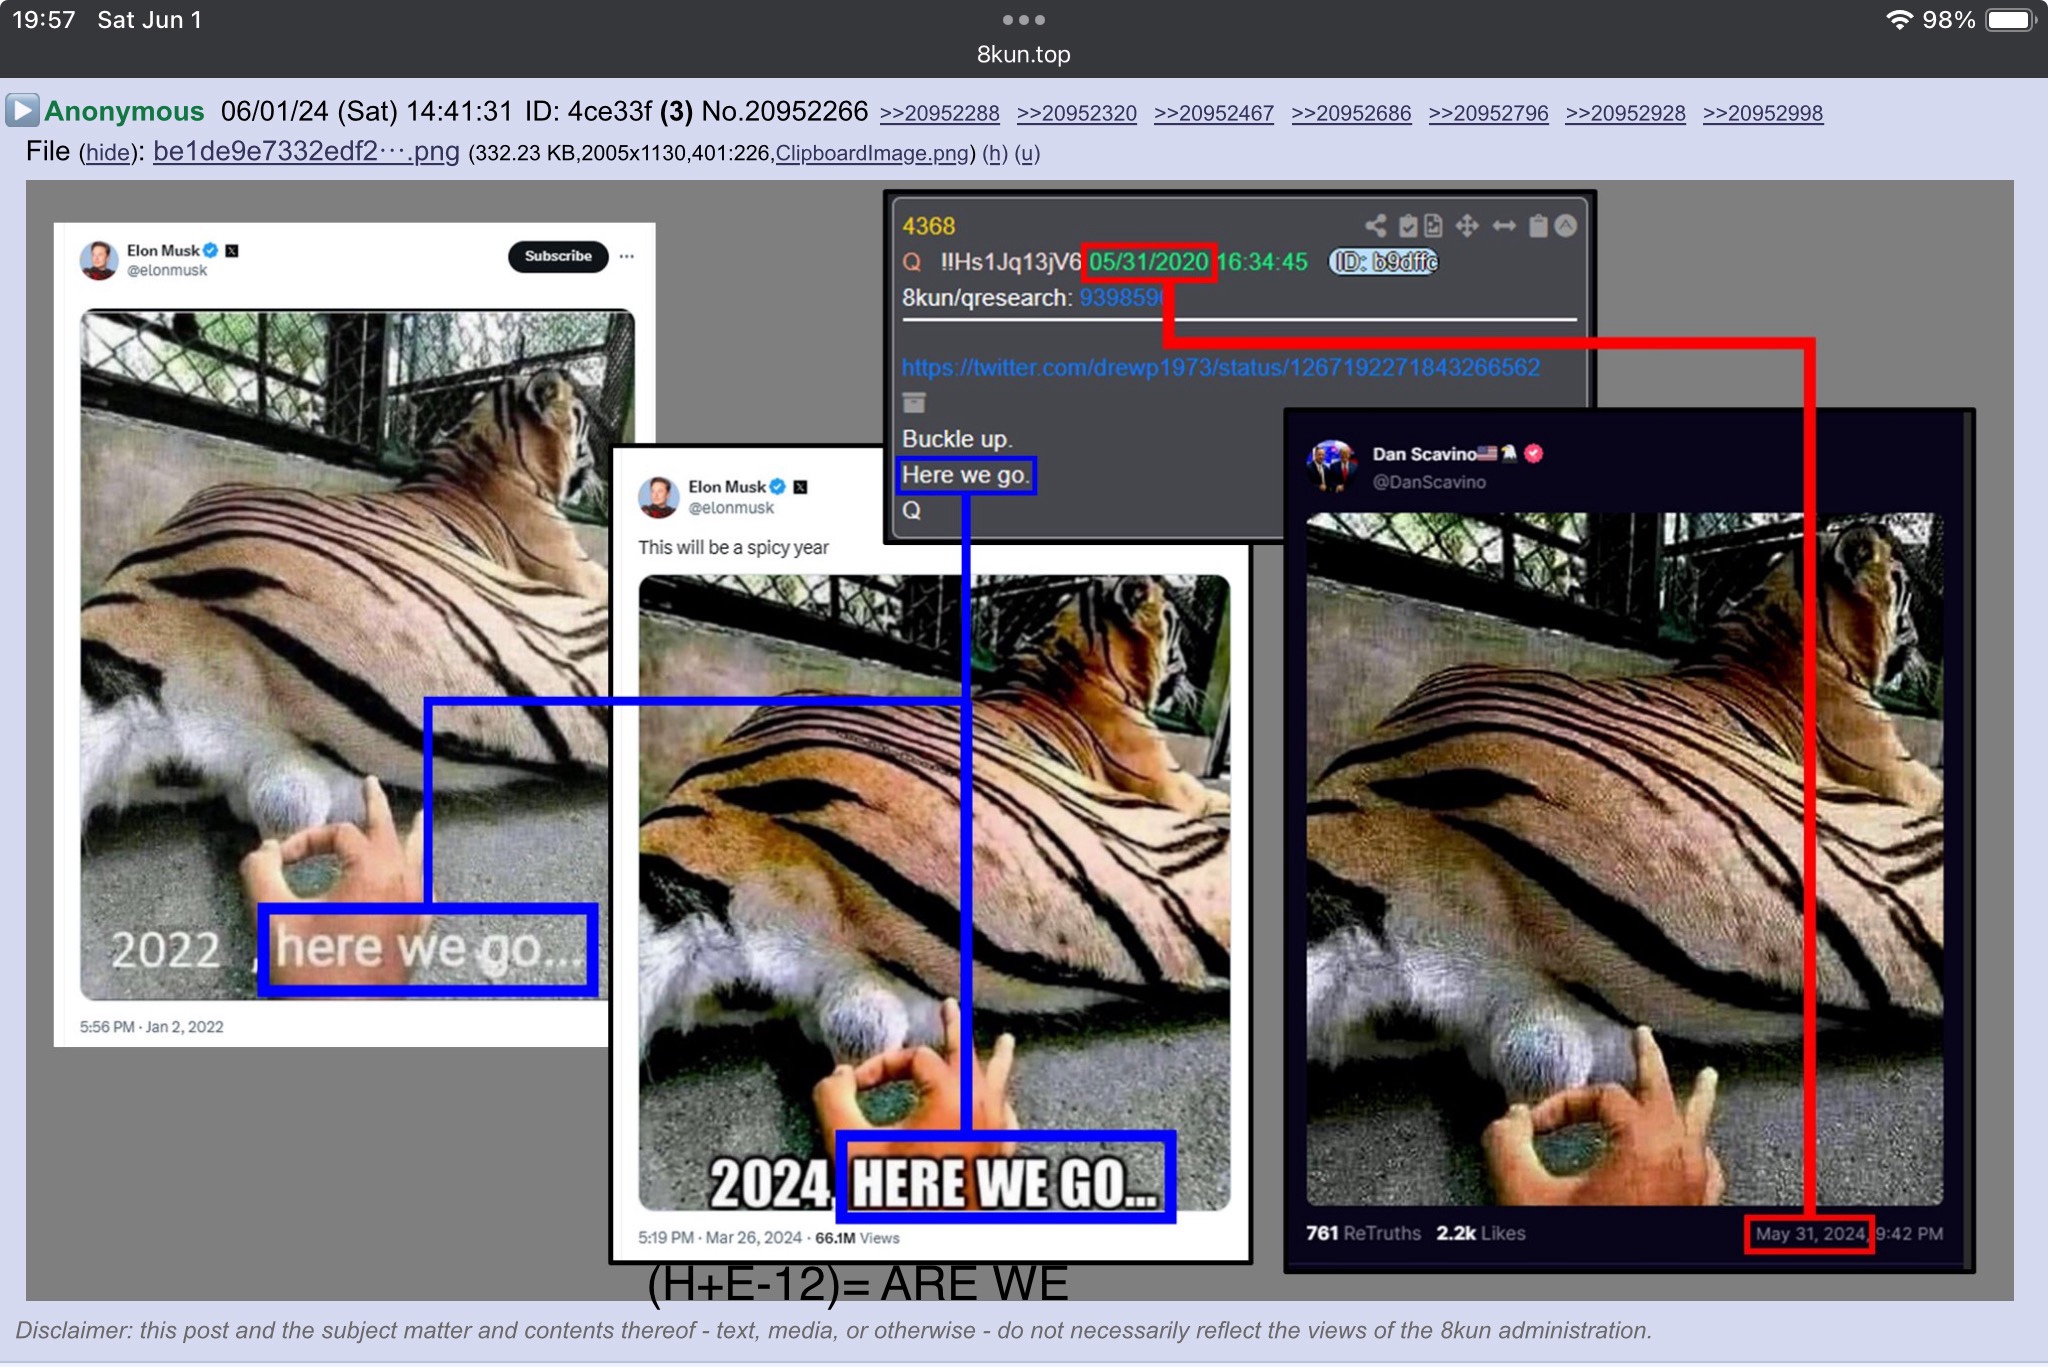Click the horizontal arrows icon in Q post
Screen dimensions: 2048x1367
tap(1504, 226)
